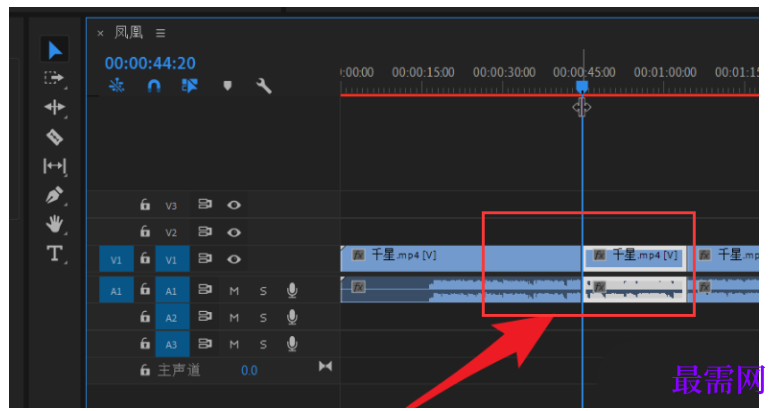Mute the A1 audio track

[234, 291]
